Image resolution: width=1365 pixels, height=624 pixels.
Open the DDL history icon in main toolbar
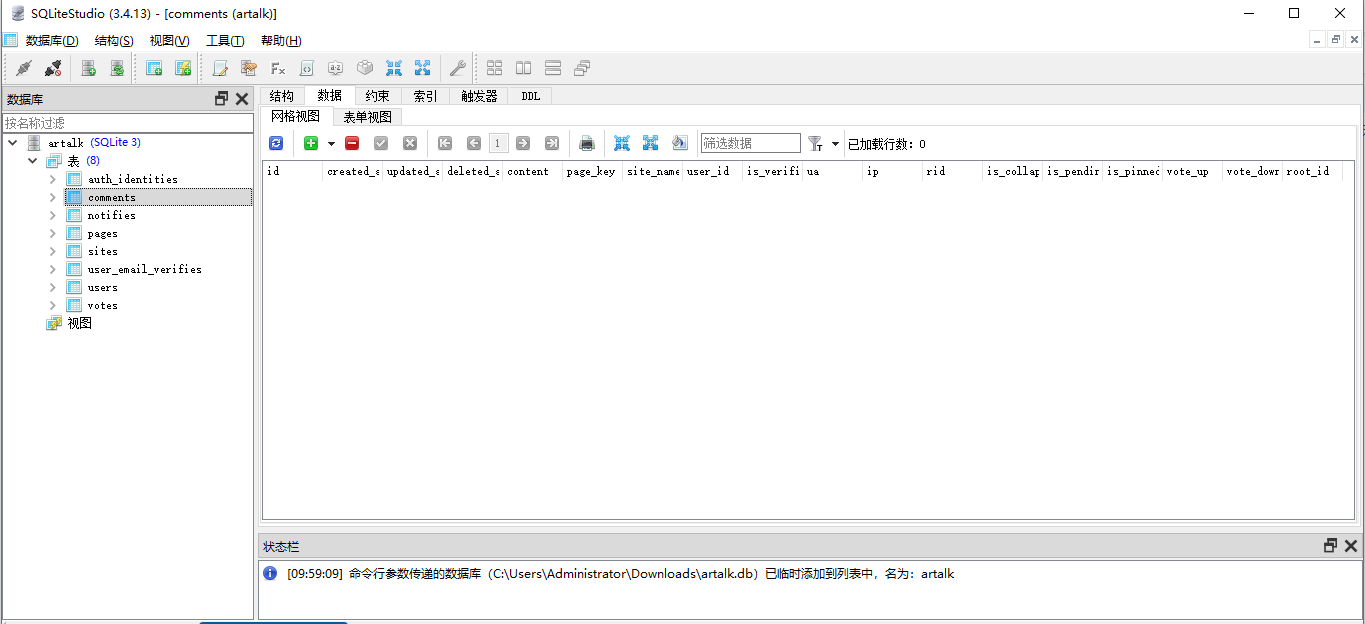[249, 68]
